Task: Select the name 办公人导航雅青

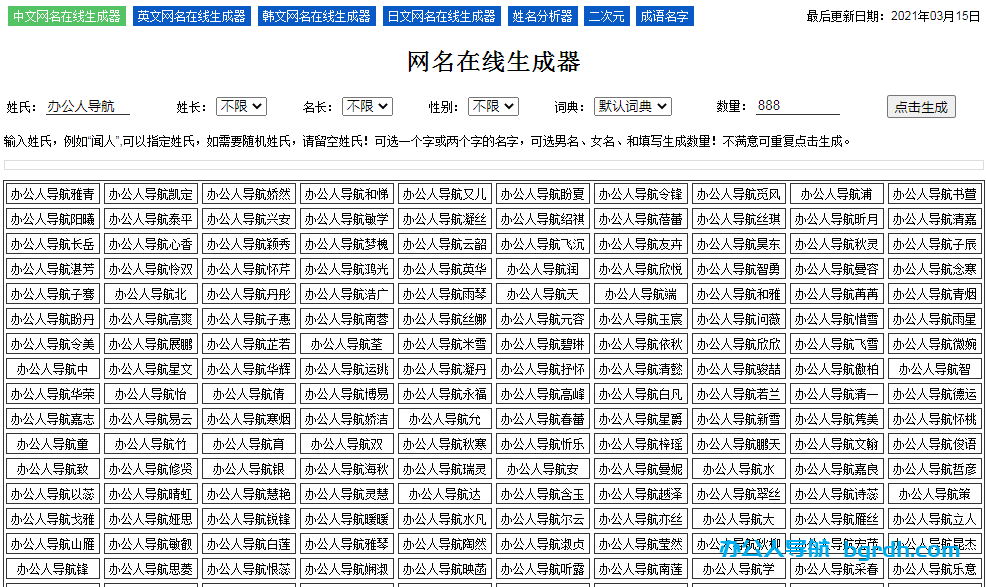Action: coord(55,194)
